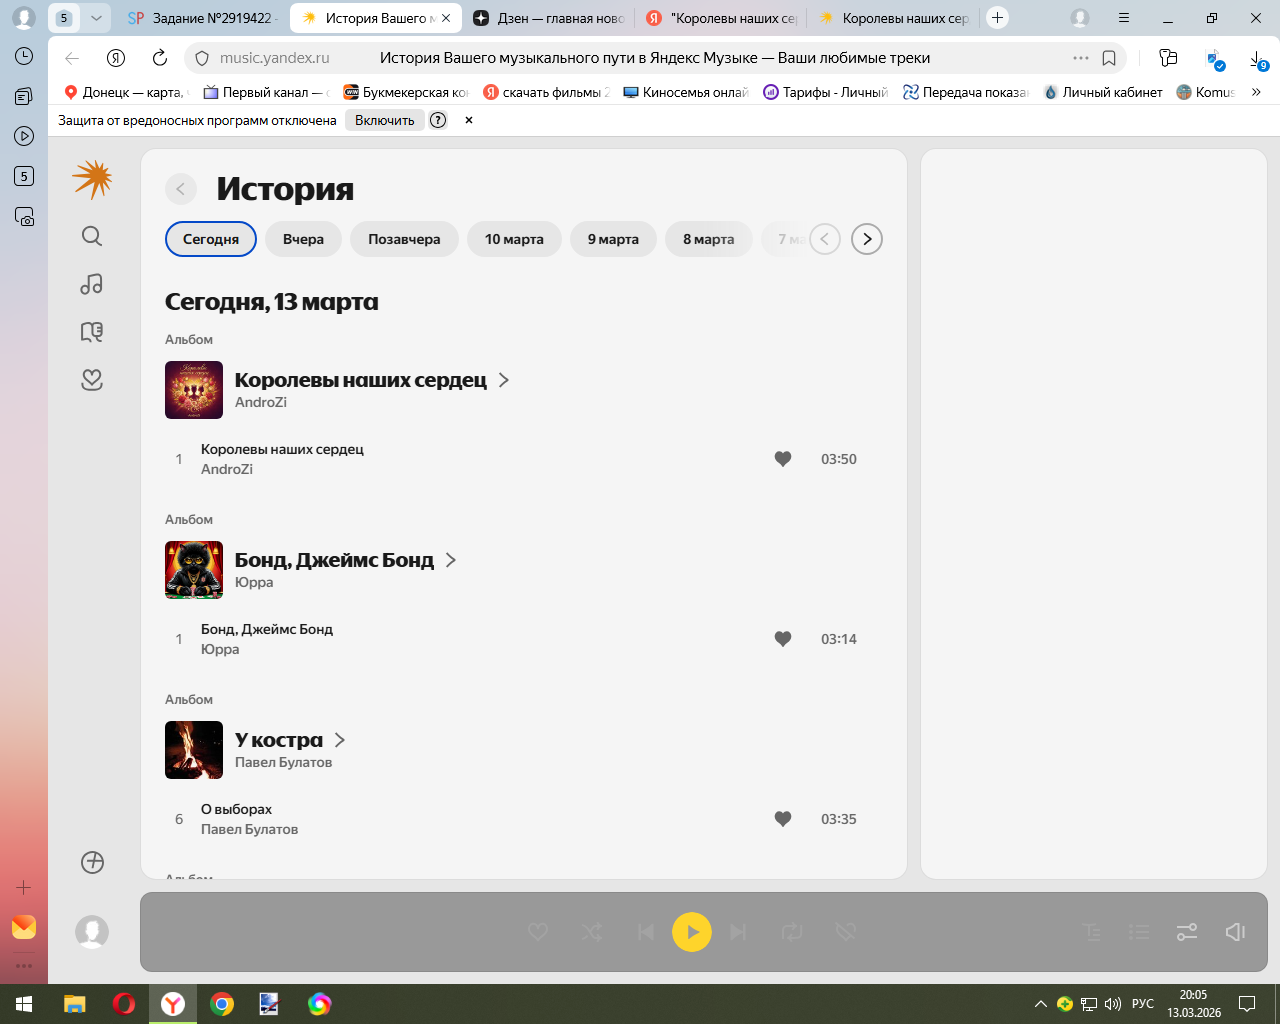Dislike current track in player bar
The height and width of the screenshot is (1024, 1280).
[846, 932]
